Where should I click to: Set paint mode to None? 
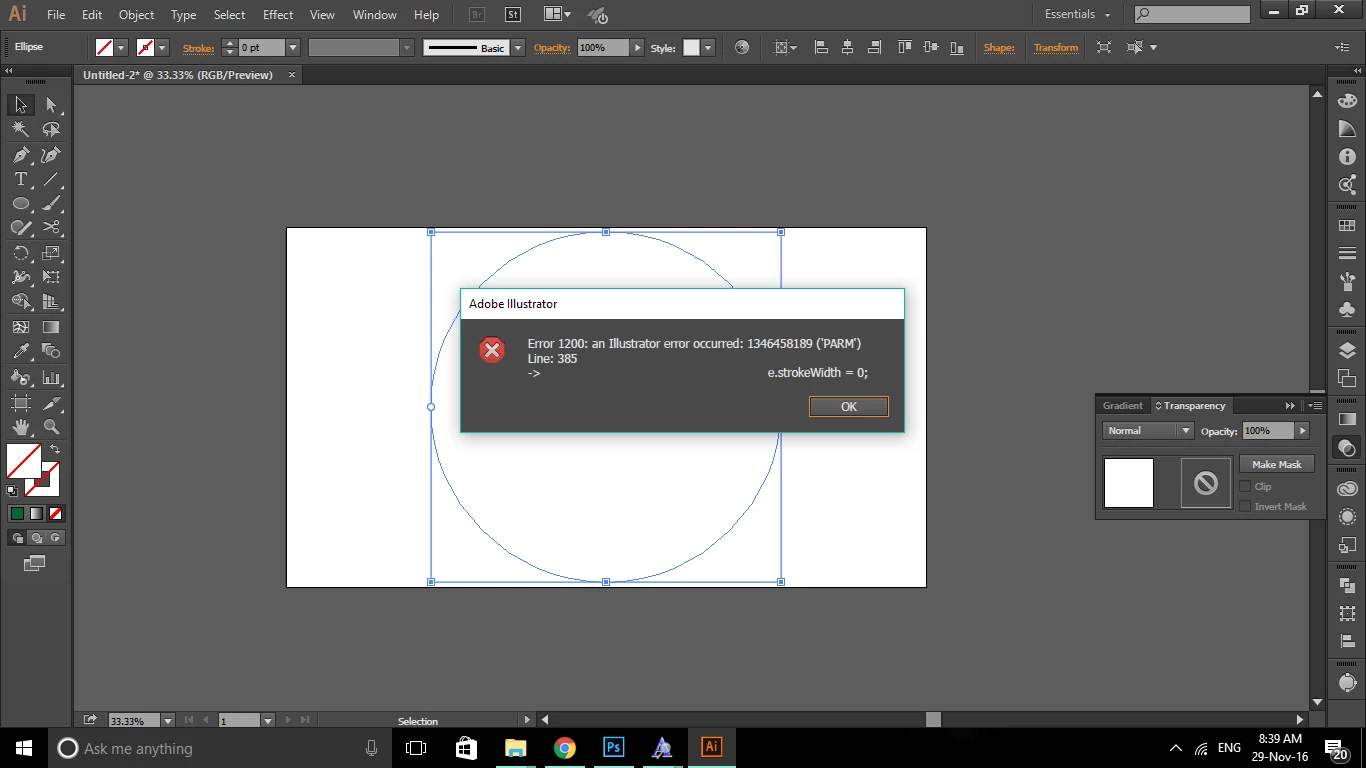pyautogui.click(x=56, y=513)
